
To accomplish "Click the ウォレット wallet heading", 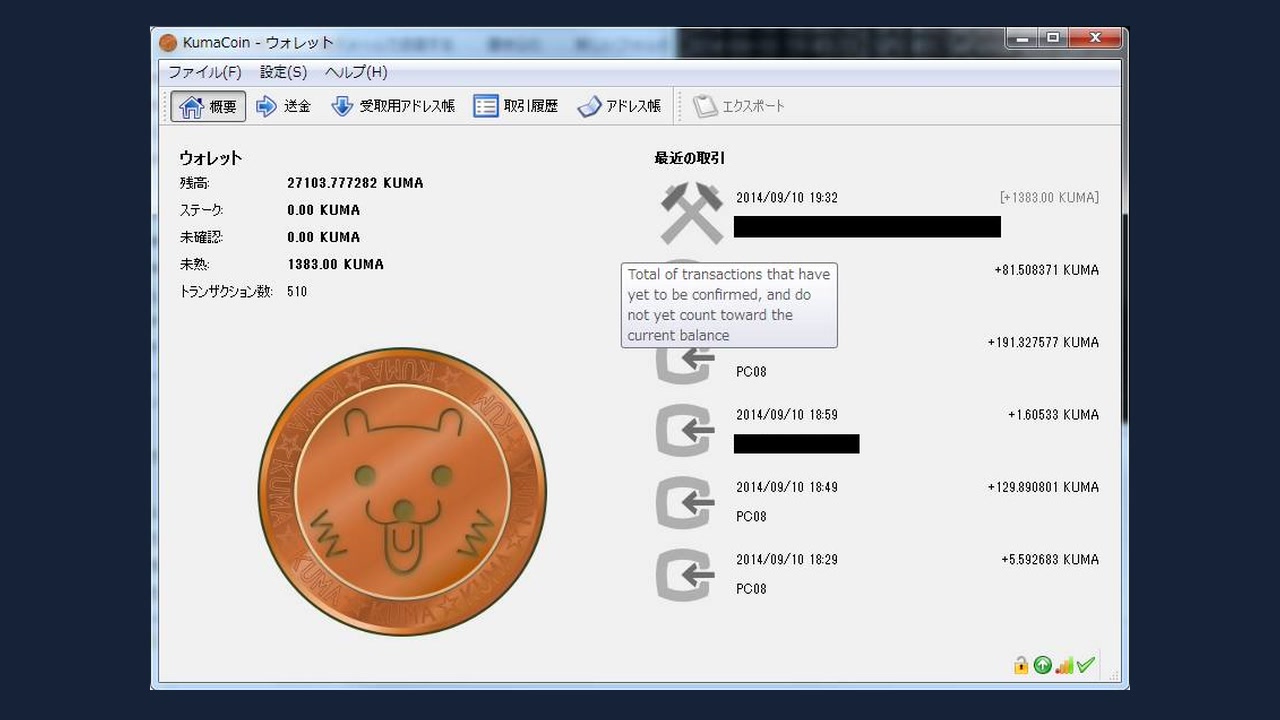I will click(x=211, y=158).
